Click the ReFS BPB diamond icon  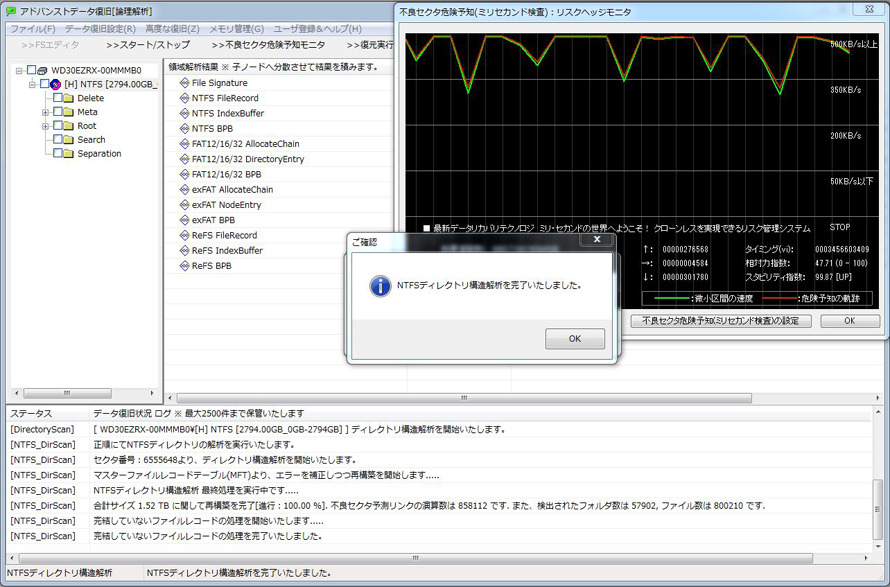(x=184, y=266)
